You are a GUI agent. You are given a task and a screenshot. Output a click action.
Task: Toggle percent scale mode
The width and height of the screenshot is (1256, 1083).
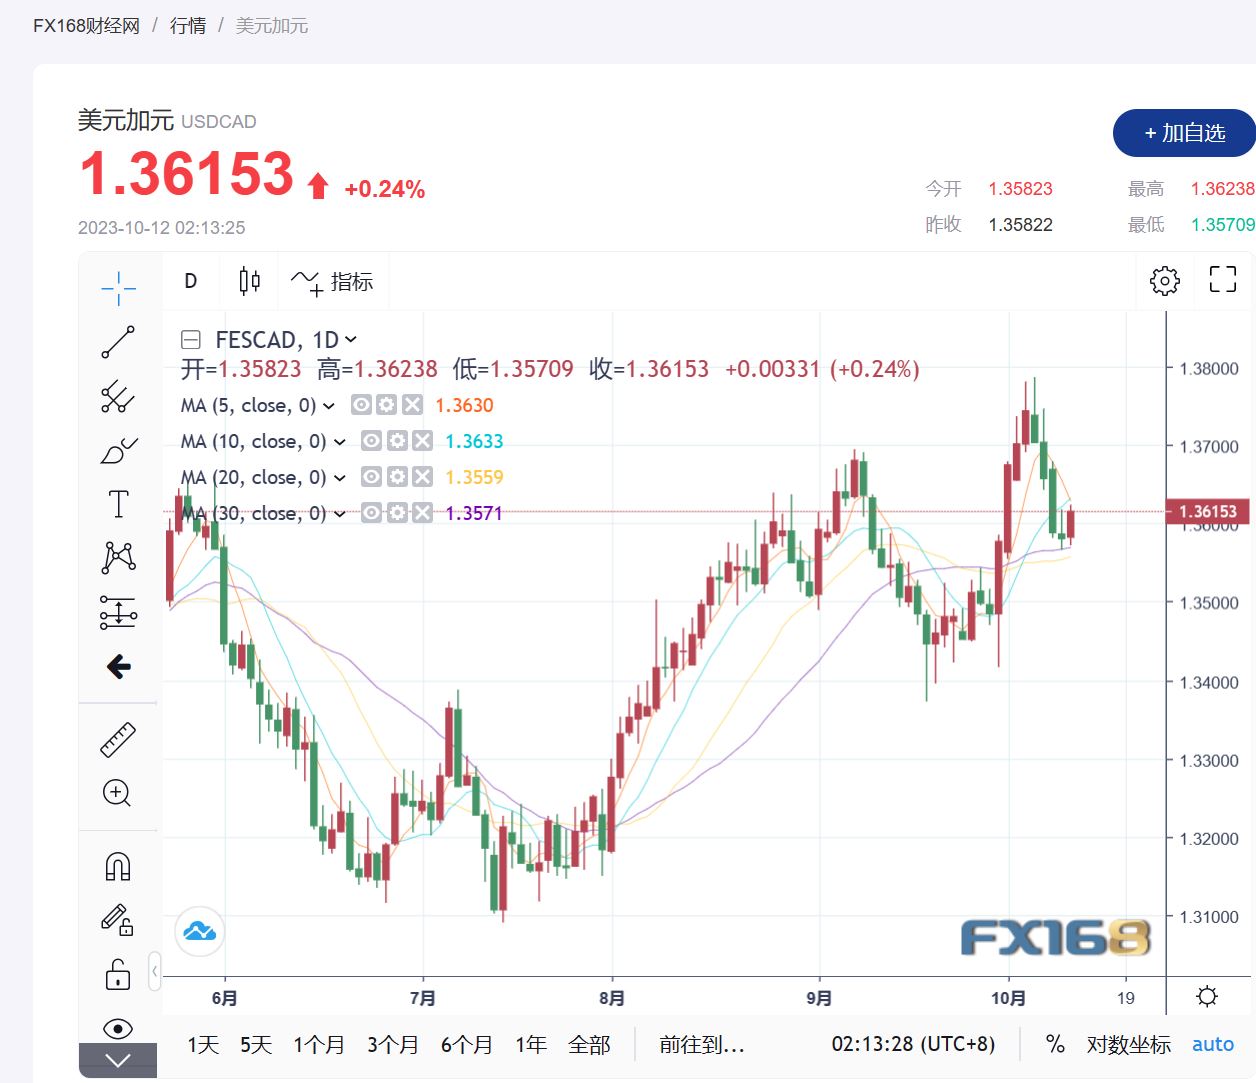[x=1055, y=1044]
